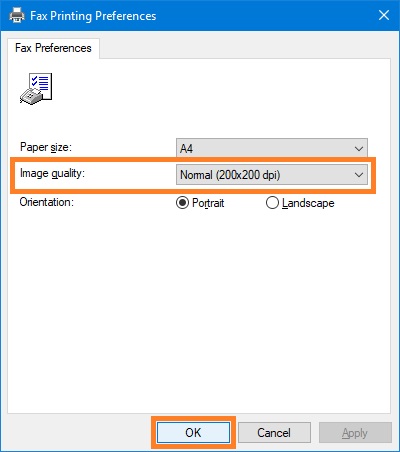Viewport: 400px width, 452px height.
Task: Click the chevron arrow beside Normal (200x200 dpi)
Action: point(359,175)
